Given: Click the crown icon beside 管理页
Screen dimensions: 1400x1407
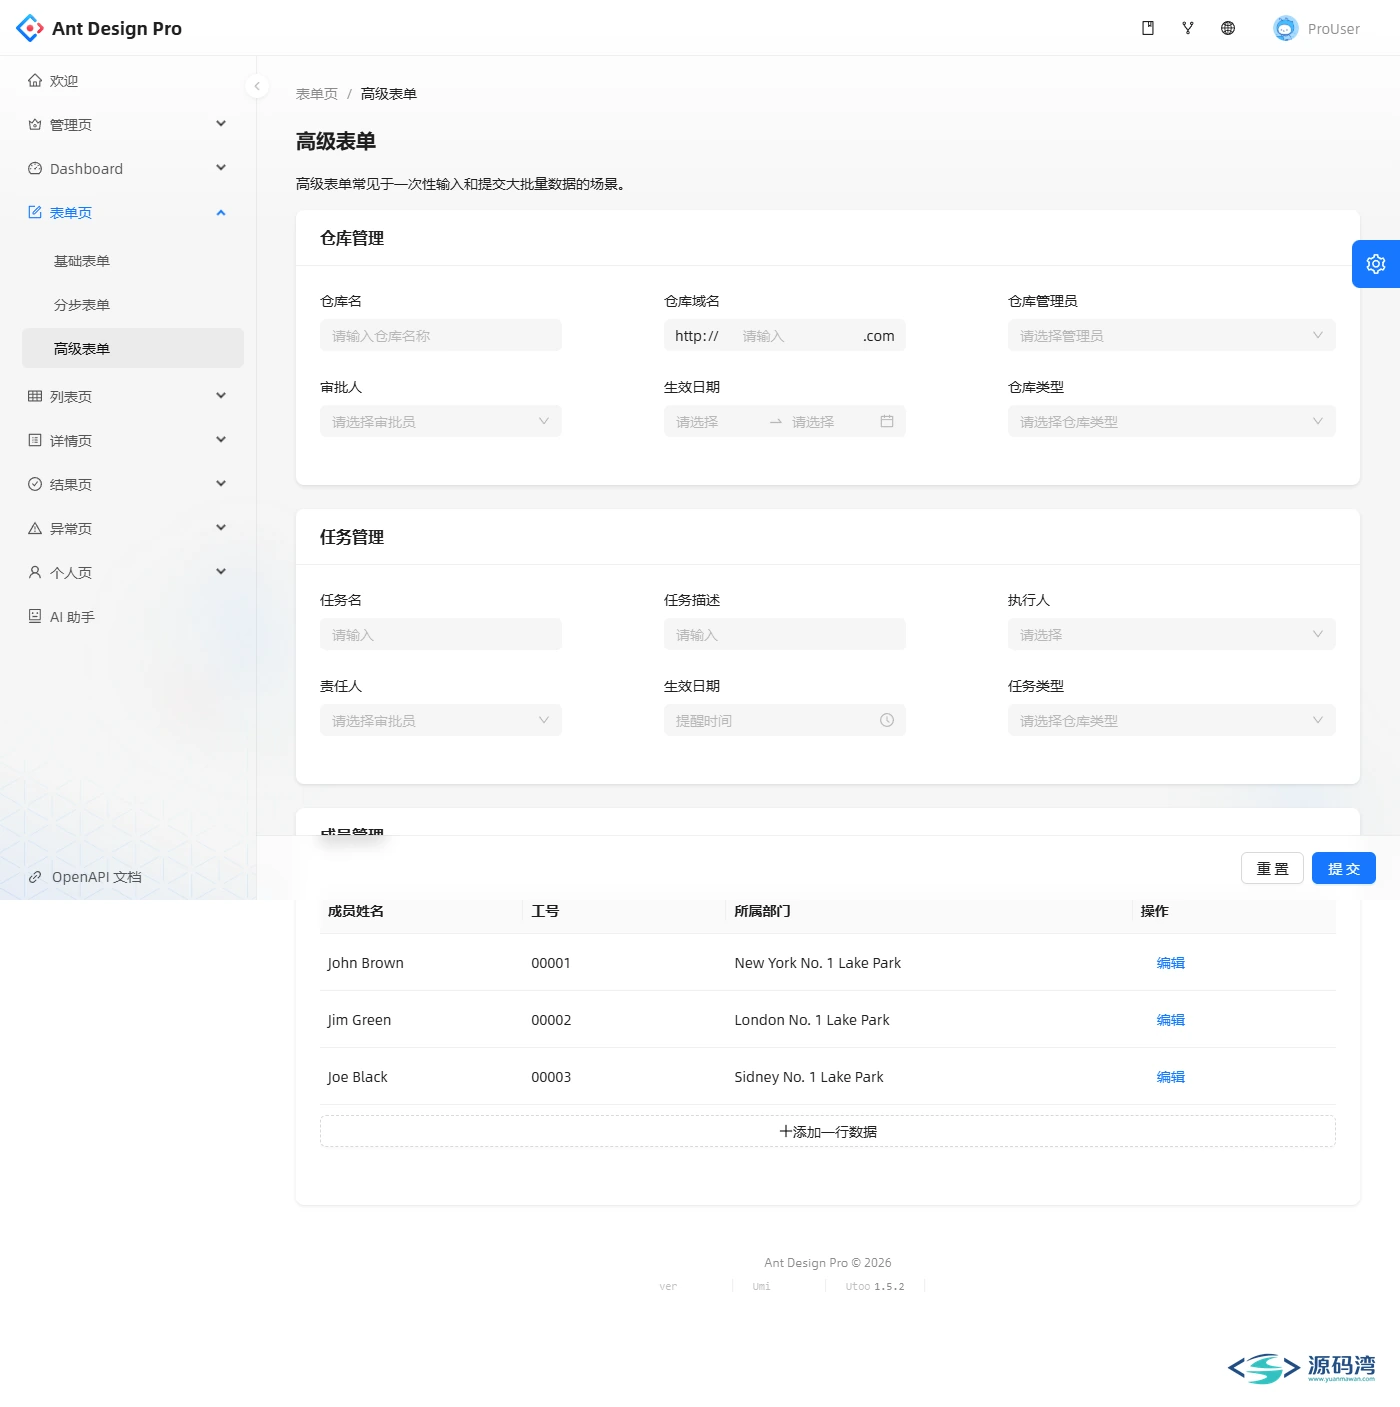Looking at the screenshot, I should pos(35,124).
